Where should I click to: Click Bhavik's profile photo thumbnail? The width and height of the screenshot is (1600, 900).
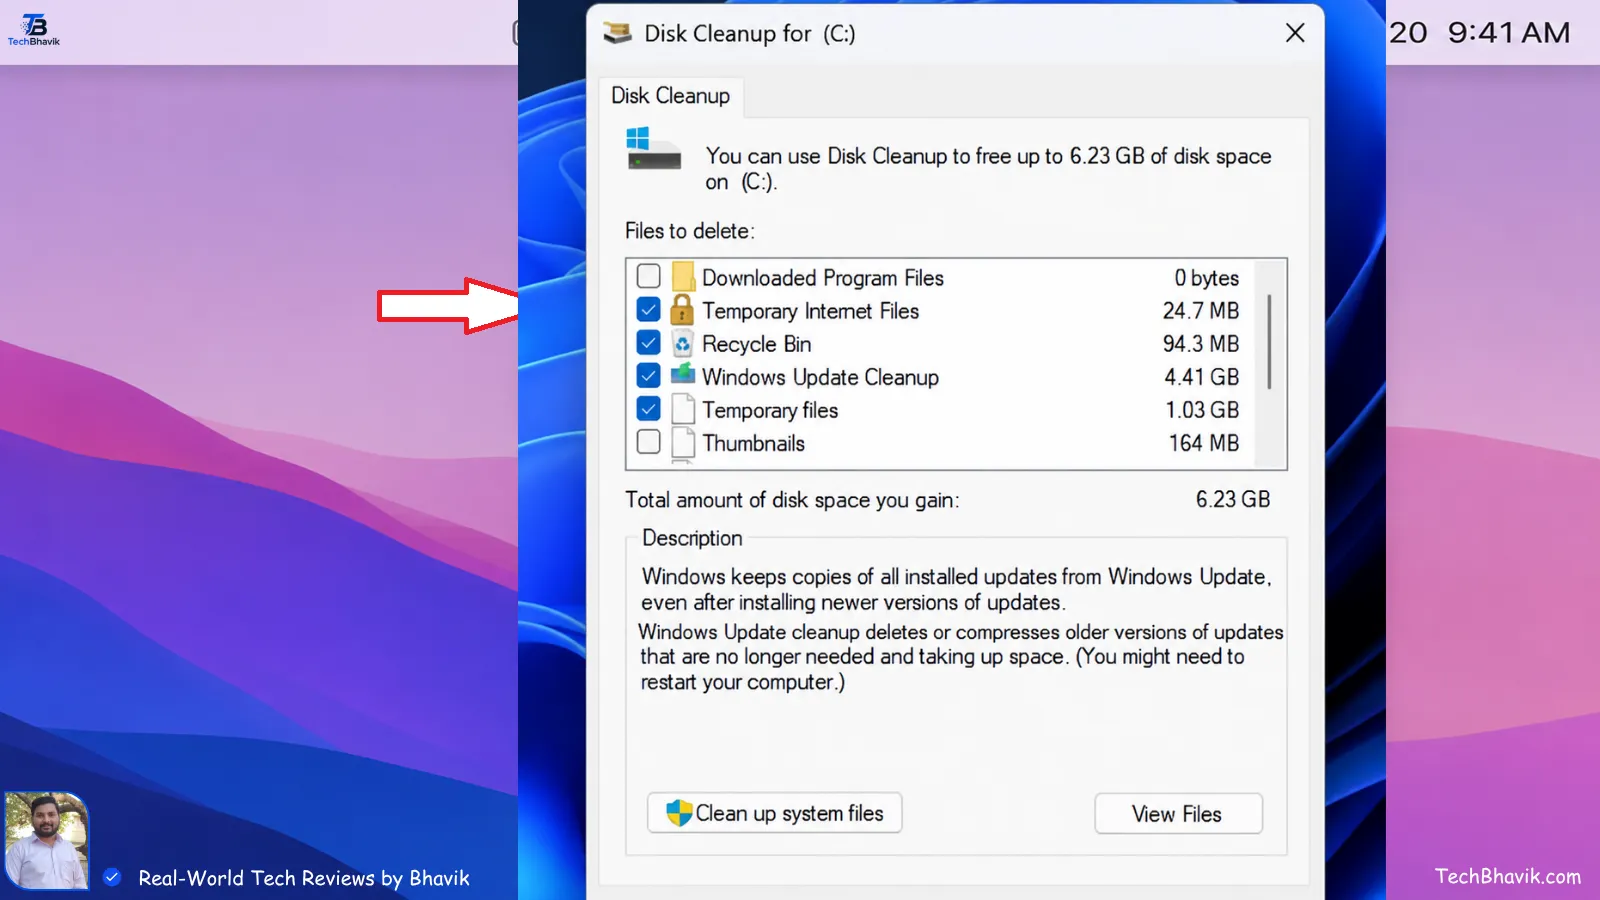46,841
